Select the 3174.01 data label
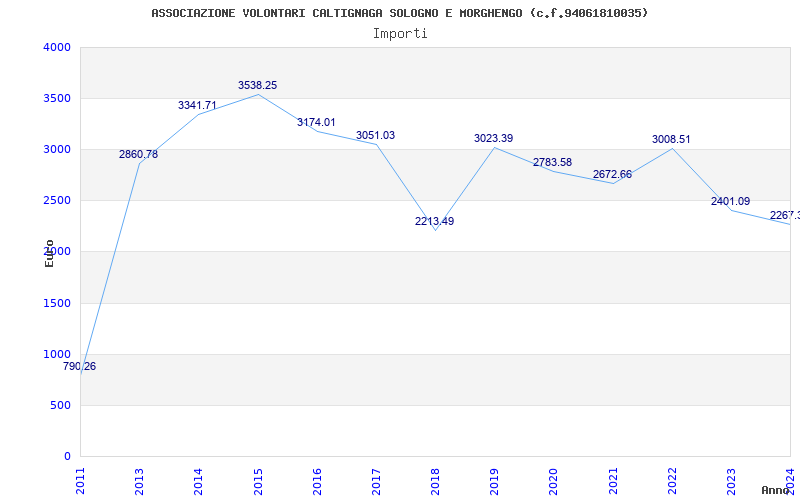 click(x=316, y=122)
